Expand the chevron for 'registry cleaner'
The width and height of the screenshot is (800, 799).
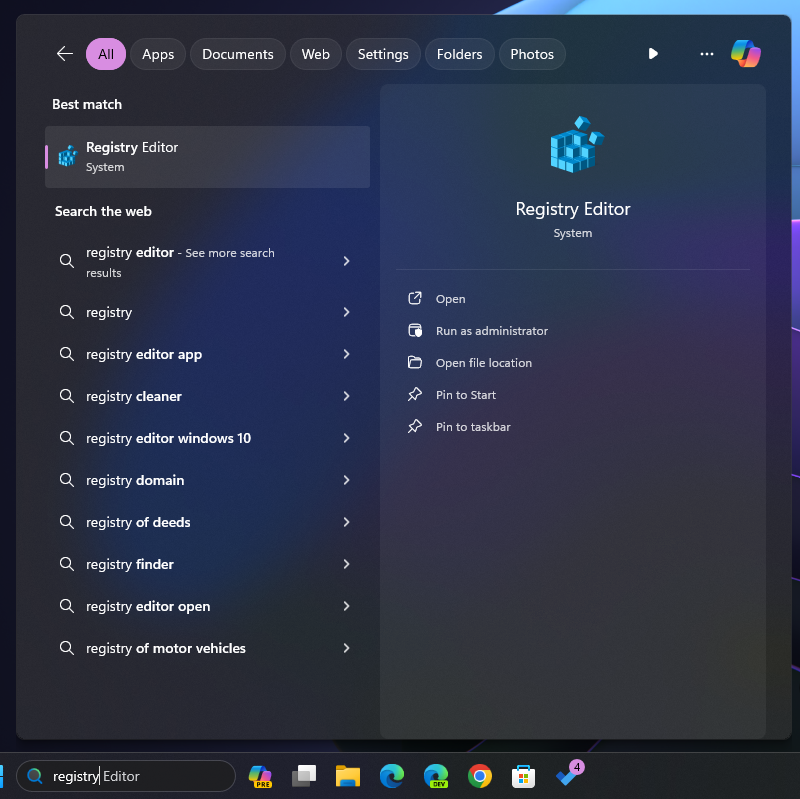(x=346, y=395)
